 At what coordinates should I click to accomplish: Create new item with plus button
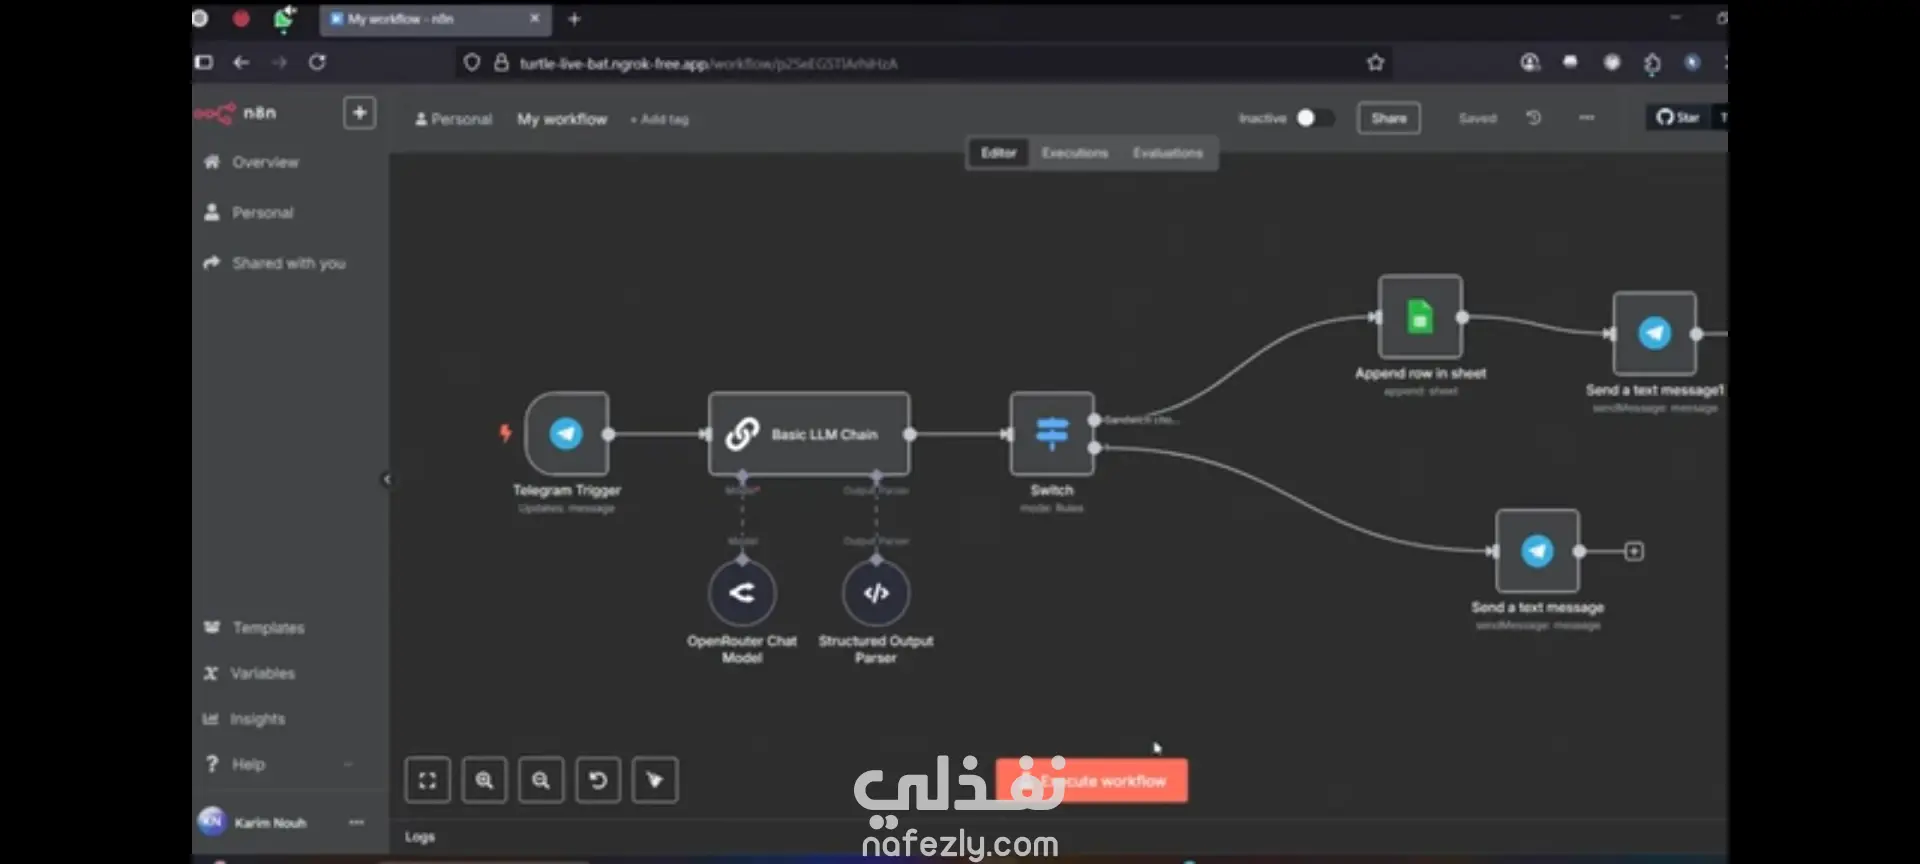click(360, 113)
